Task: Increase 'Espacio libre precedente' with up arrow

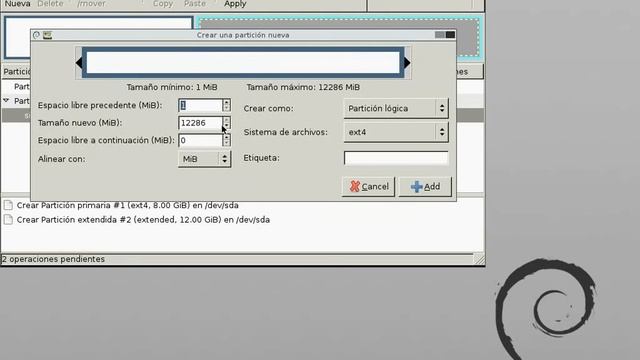Action: [227, 102]
